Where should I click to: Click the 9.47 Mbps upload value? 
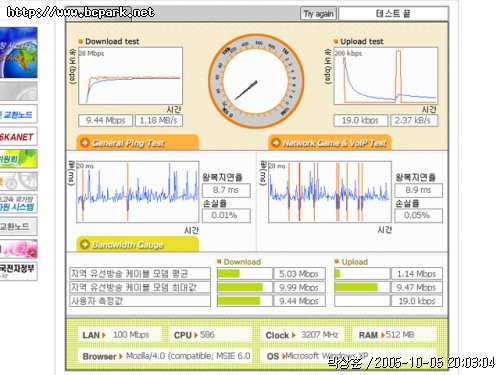[x=417, y=287]
